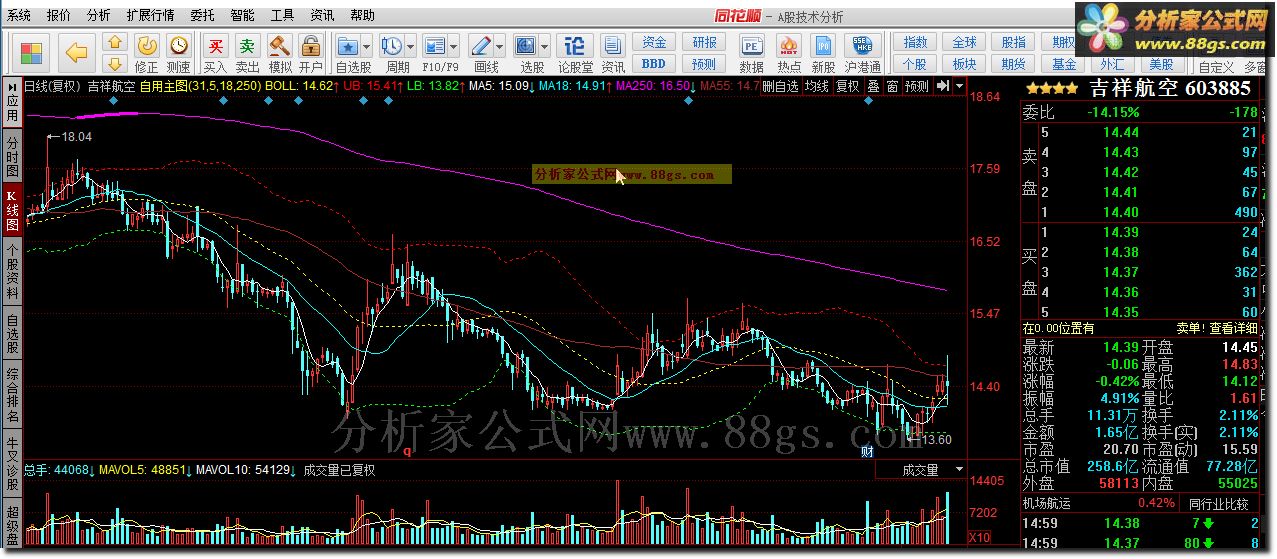Click the 研报 button

704,43
